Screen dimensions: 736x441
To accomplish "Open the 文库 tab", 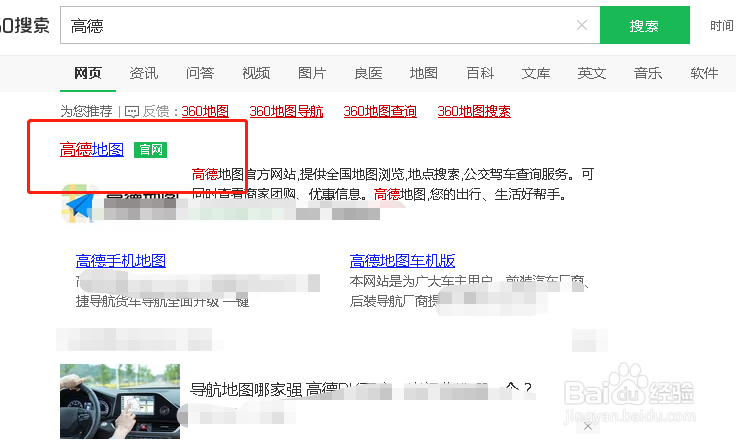I will [536, 73].
